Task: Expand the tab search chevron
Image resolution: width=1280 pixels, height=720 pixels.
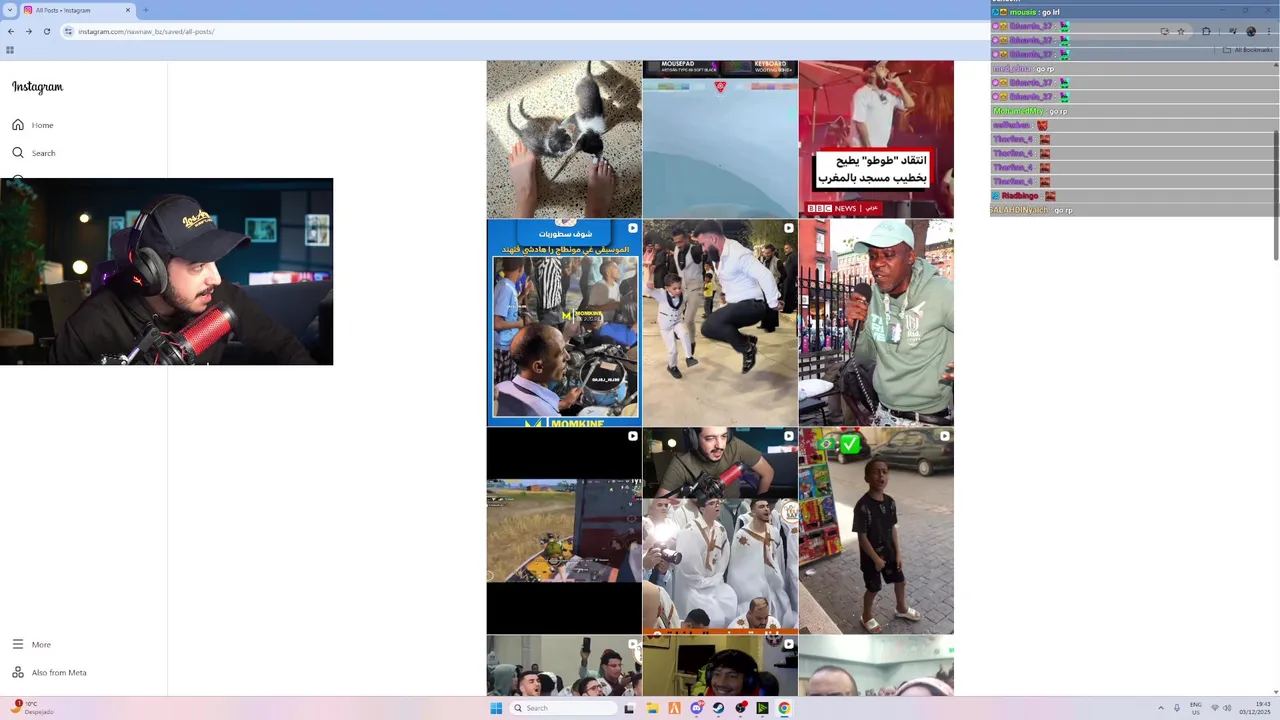Action: point(10,10)
